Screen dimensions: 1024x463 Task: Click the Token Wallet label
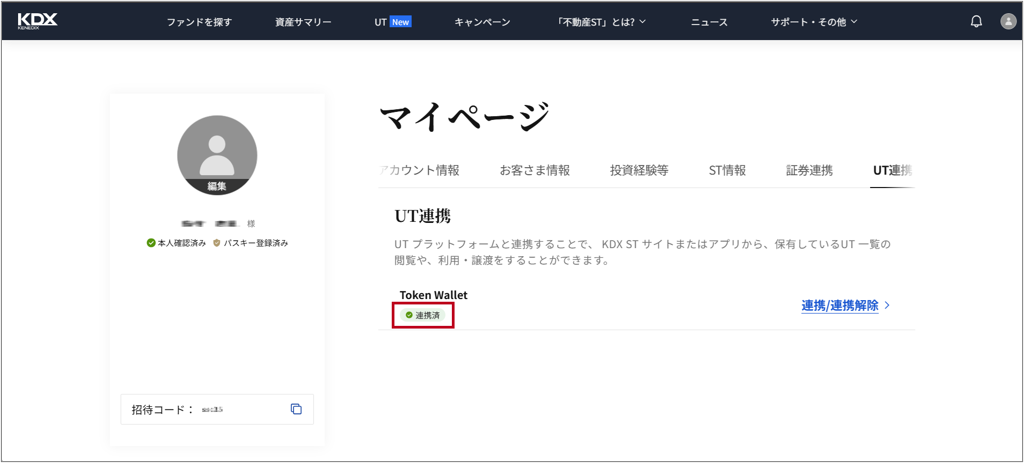pyautogui.click(x=434, y=295)
